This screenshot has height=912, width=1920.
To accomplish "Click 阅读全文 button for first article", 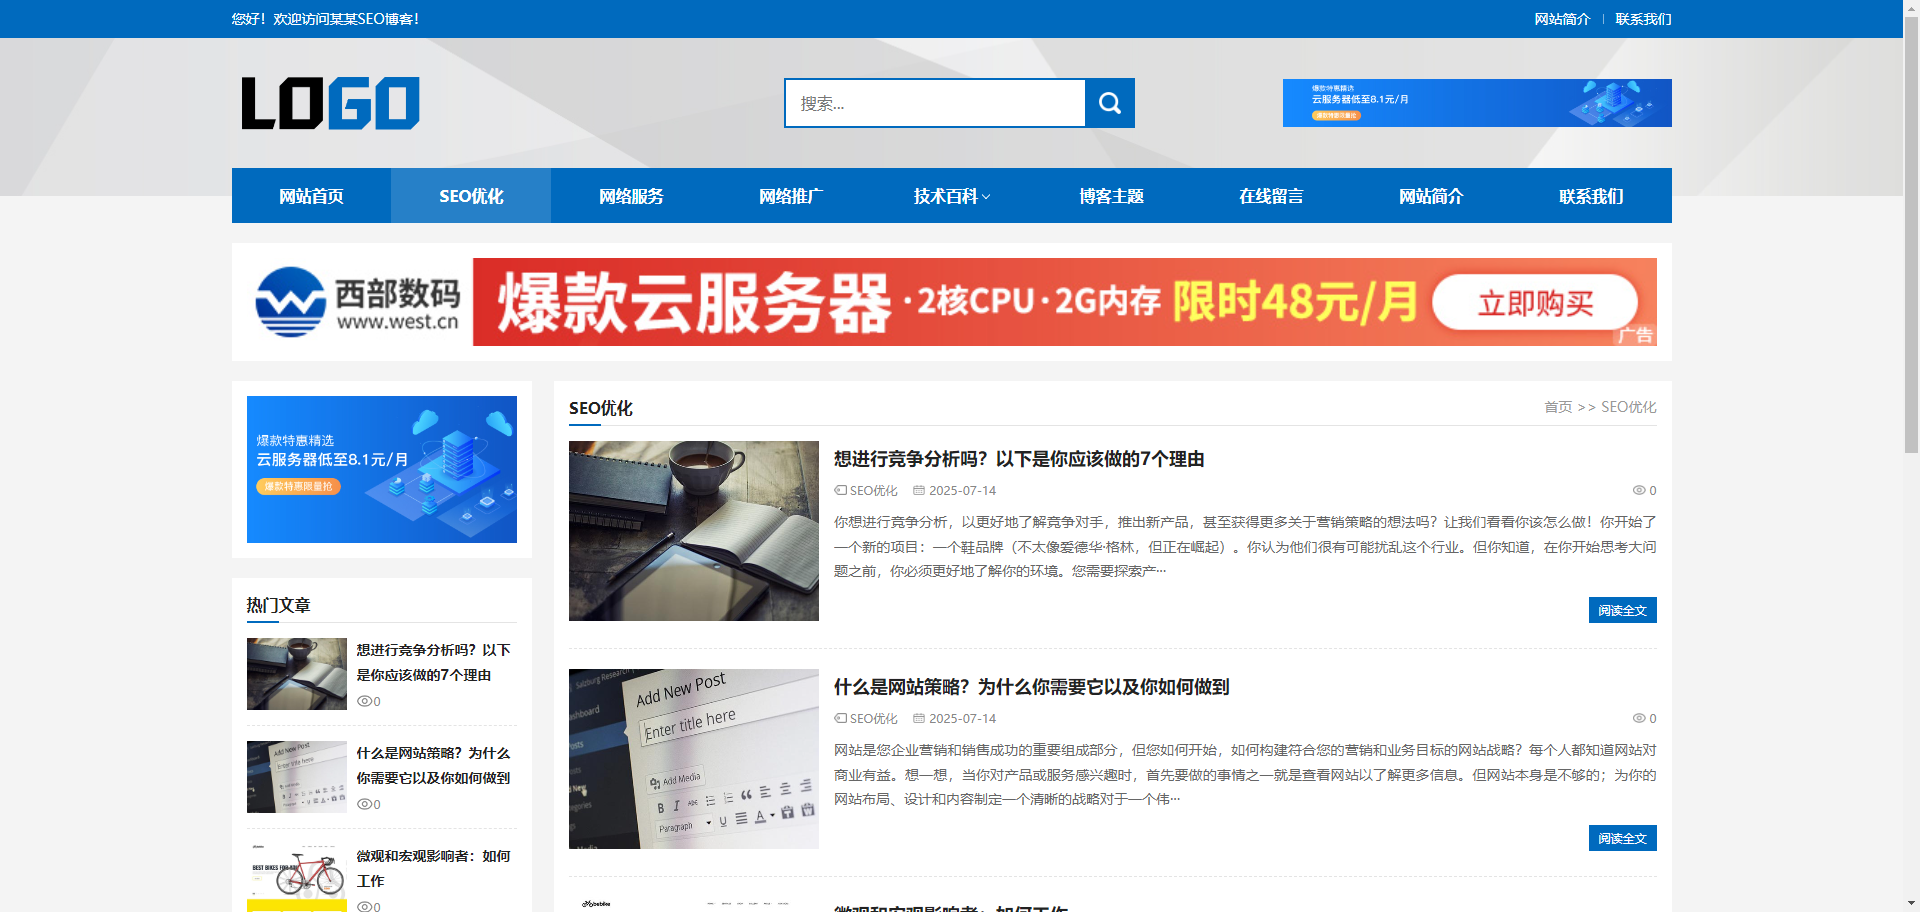I will pos(1622,610).
